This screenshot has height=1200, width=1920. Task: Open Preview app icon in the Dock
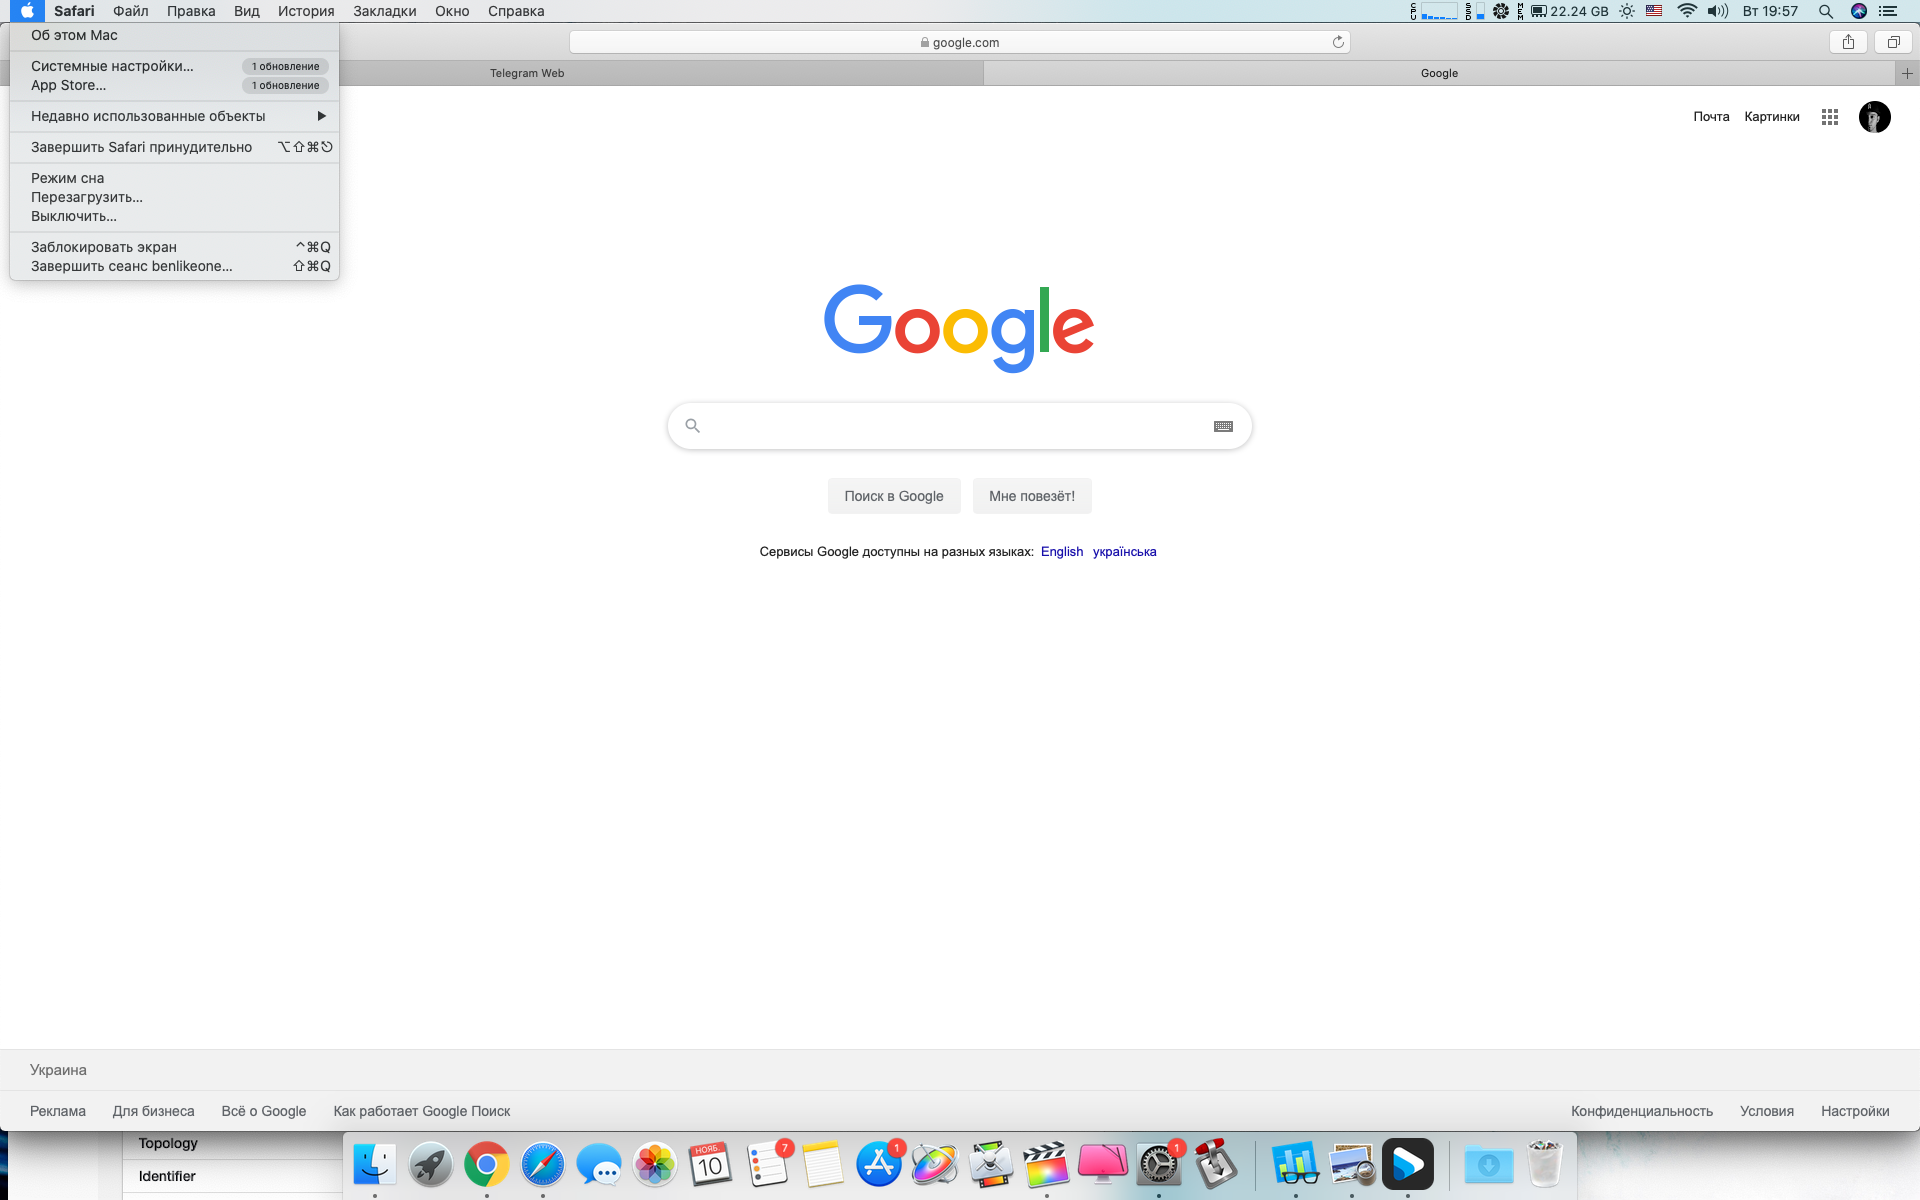(1352, 1165)
